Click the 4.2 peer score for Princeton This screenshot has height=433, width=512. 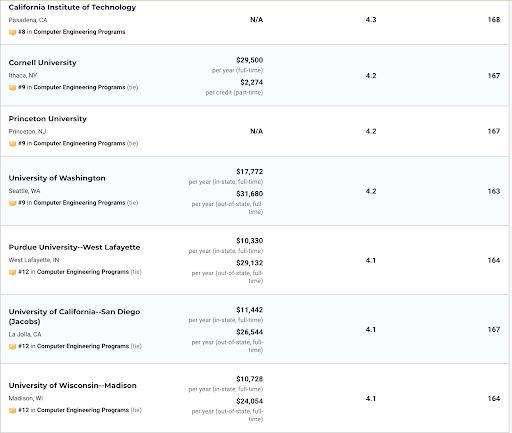tap(371, 131)
